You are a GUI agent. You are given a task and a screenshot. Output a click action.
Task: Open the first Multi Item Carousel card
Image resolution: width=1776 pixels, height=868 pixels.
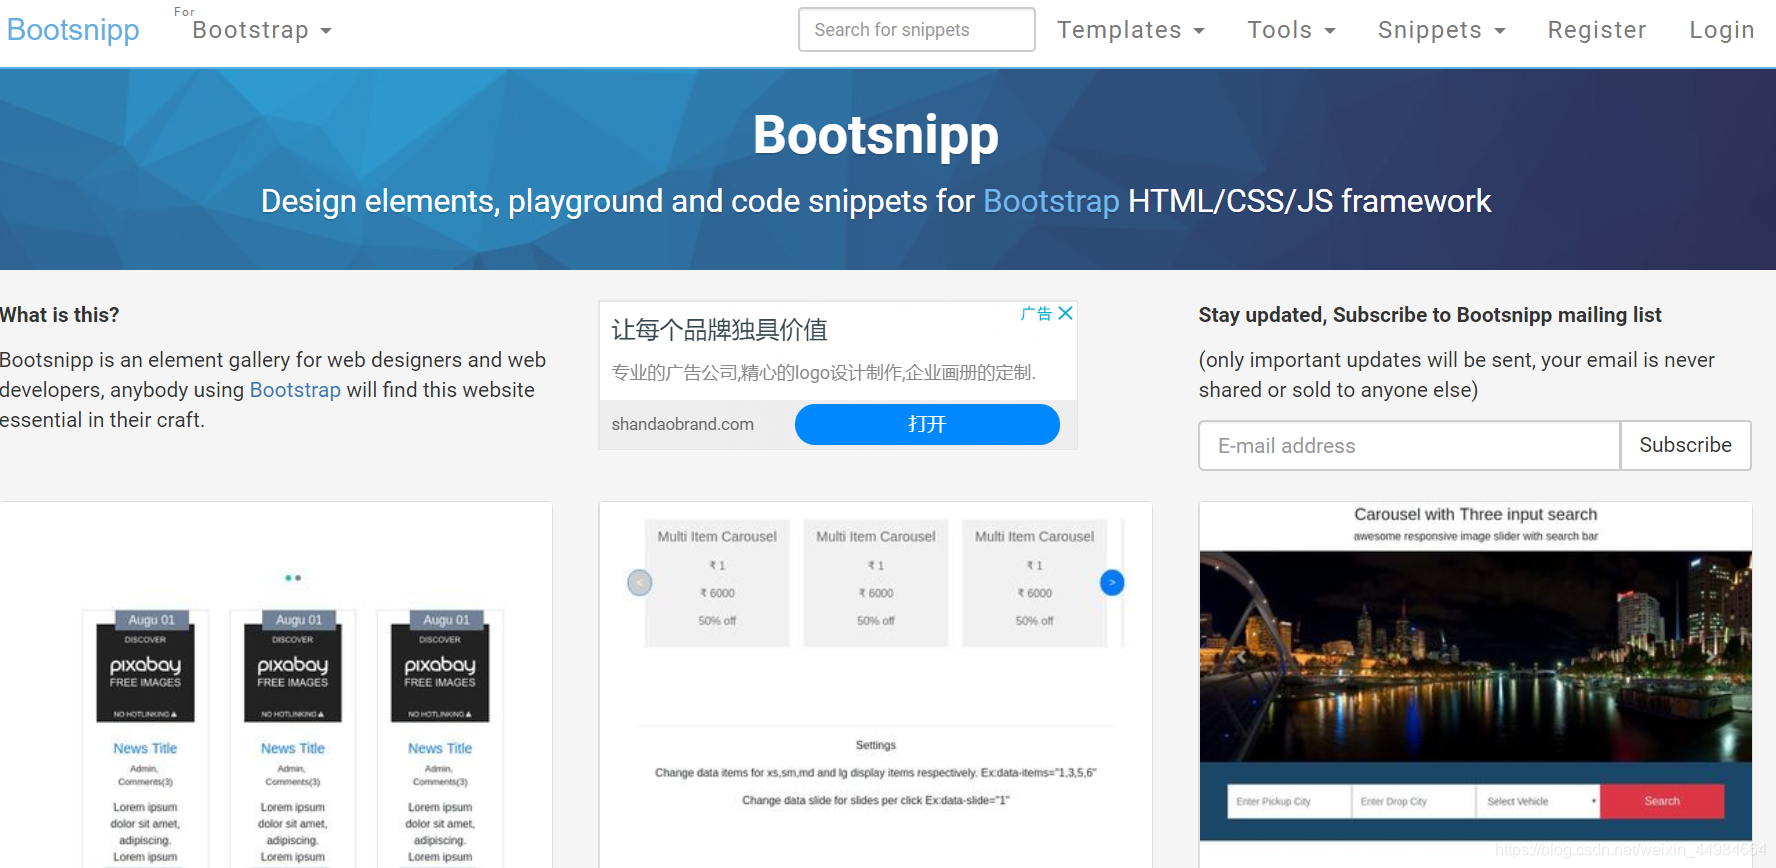coord(717,583)
